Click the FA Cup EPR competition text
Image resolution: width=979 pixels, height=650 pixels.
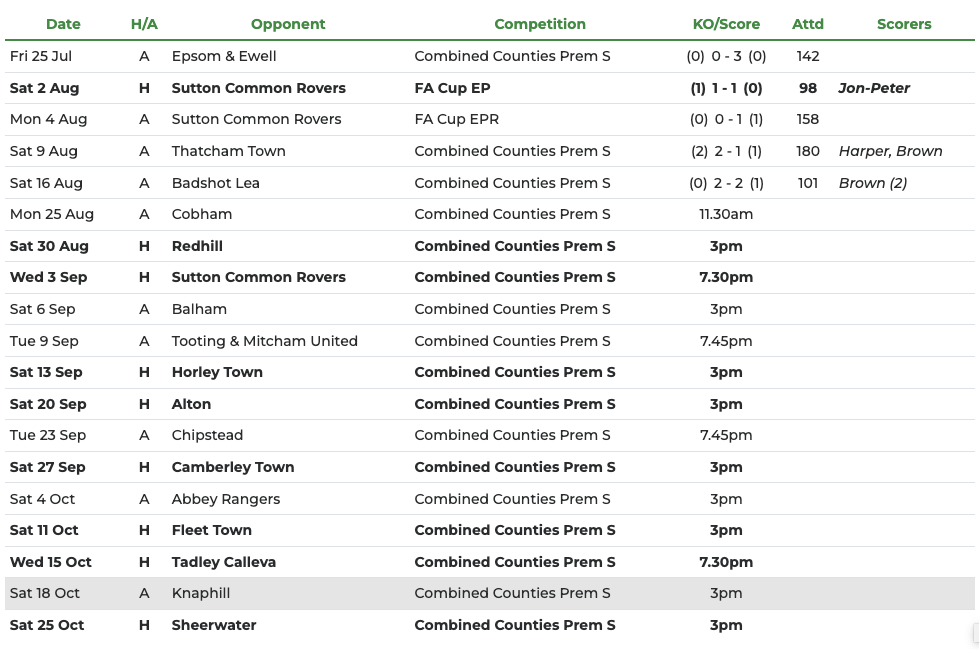[456, 119]
